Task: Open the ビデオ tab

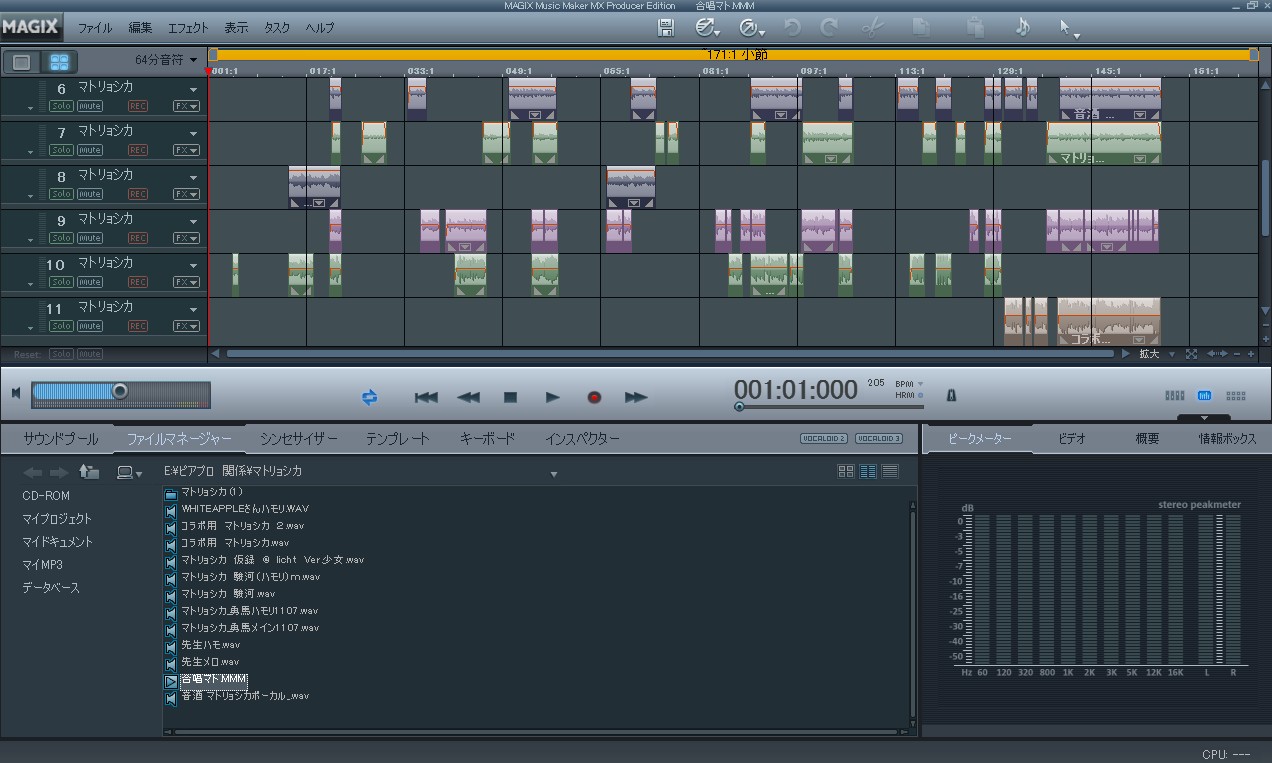Action: coord(1072,439)
